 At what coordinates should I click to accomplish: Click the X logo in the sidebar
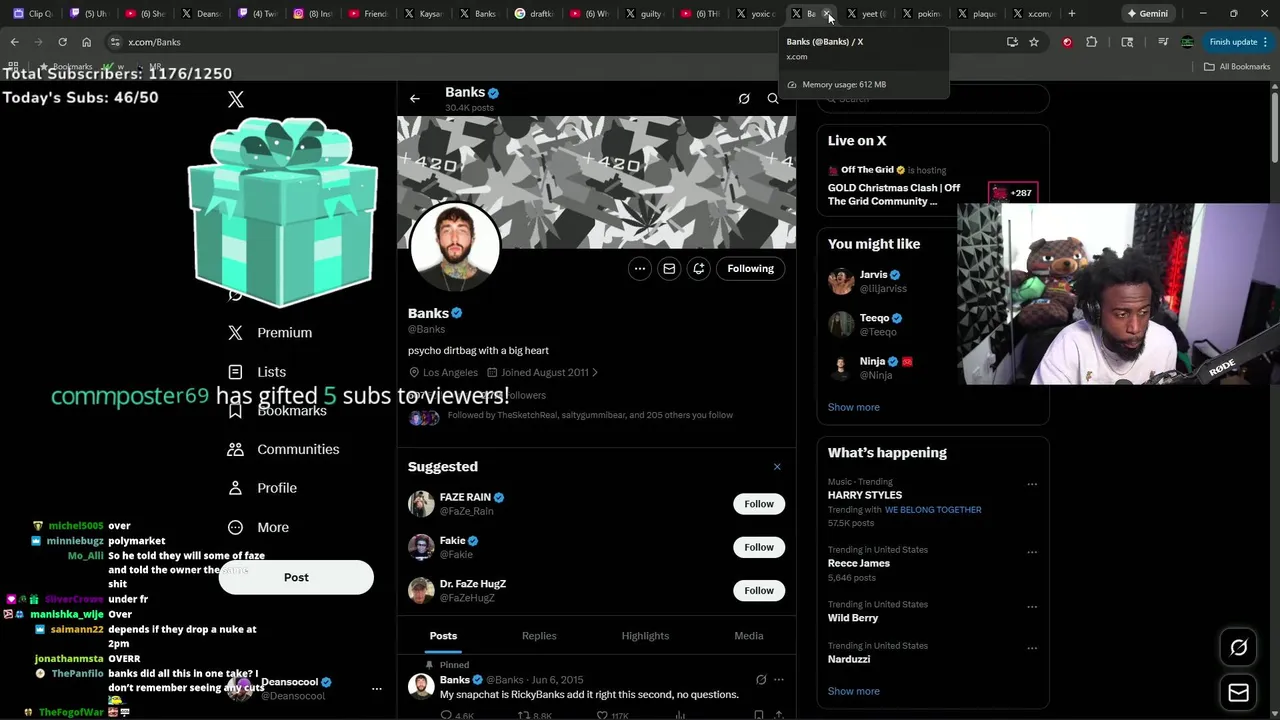pyautogui.click(x=236, y=99)
